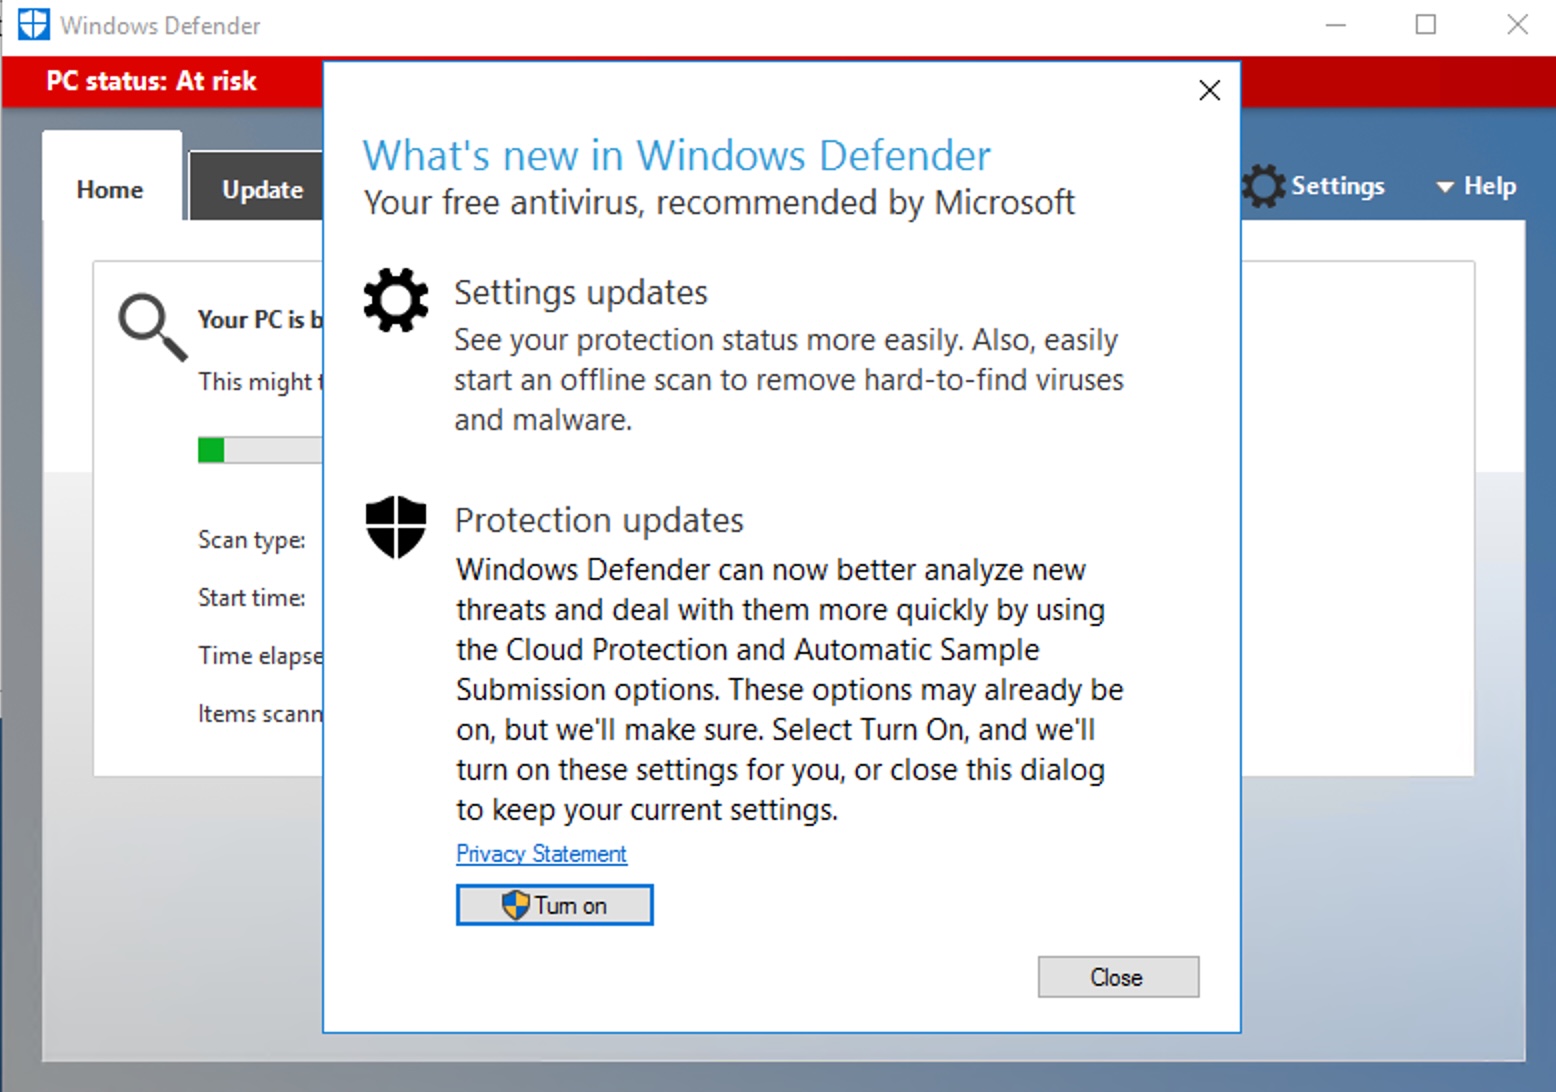Click 'Your free antivirus, recommended by Microsoft' subtitle
Screen dimensions: 1556x1092
[719, 203]
